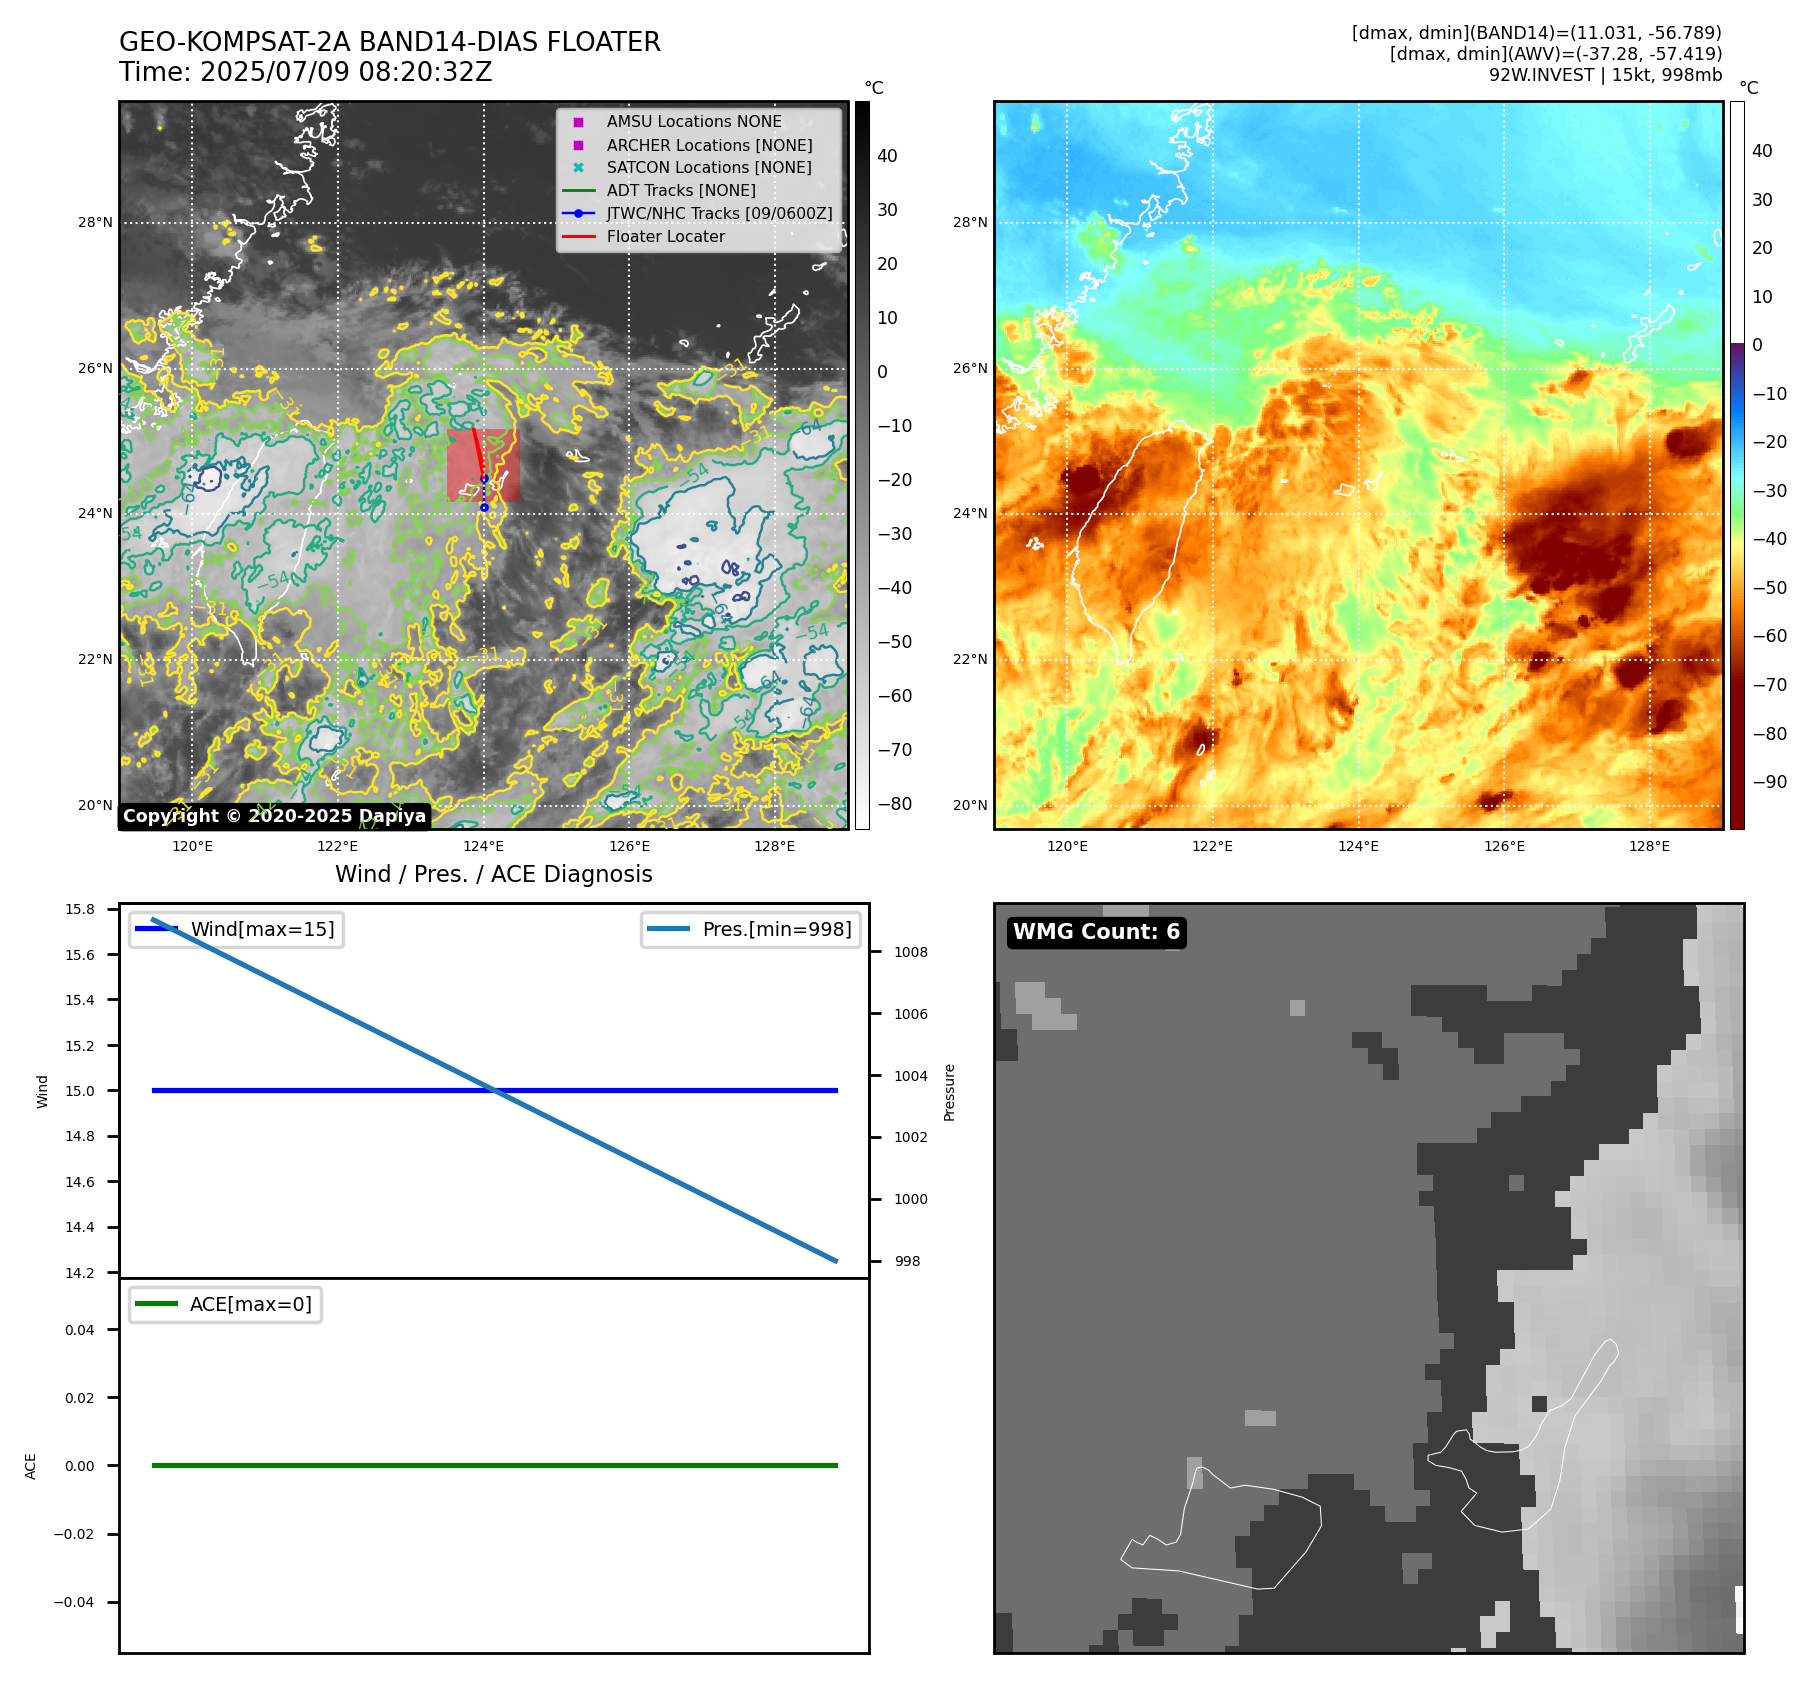
Task: Click the '92W.INVEST | 15kt, 998mb' label
Action: pos(1606,75)
